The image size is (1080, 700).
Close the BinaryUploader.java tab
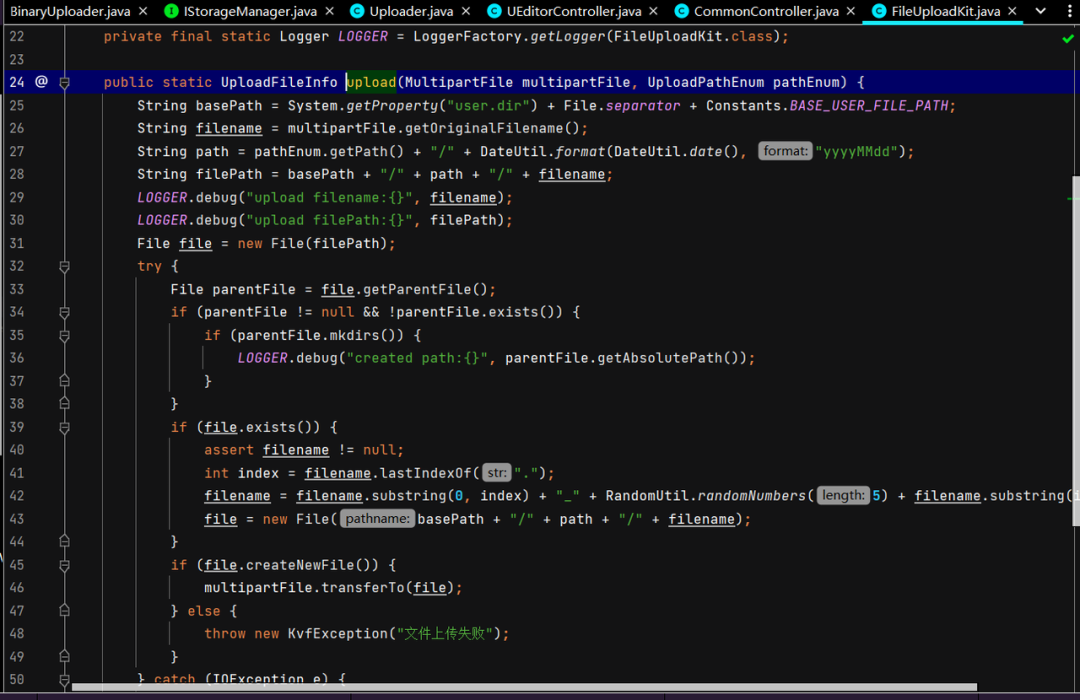pyautogui.click(x=142, y=12)
